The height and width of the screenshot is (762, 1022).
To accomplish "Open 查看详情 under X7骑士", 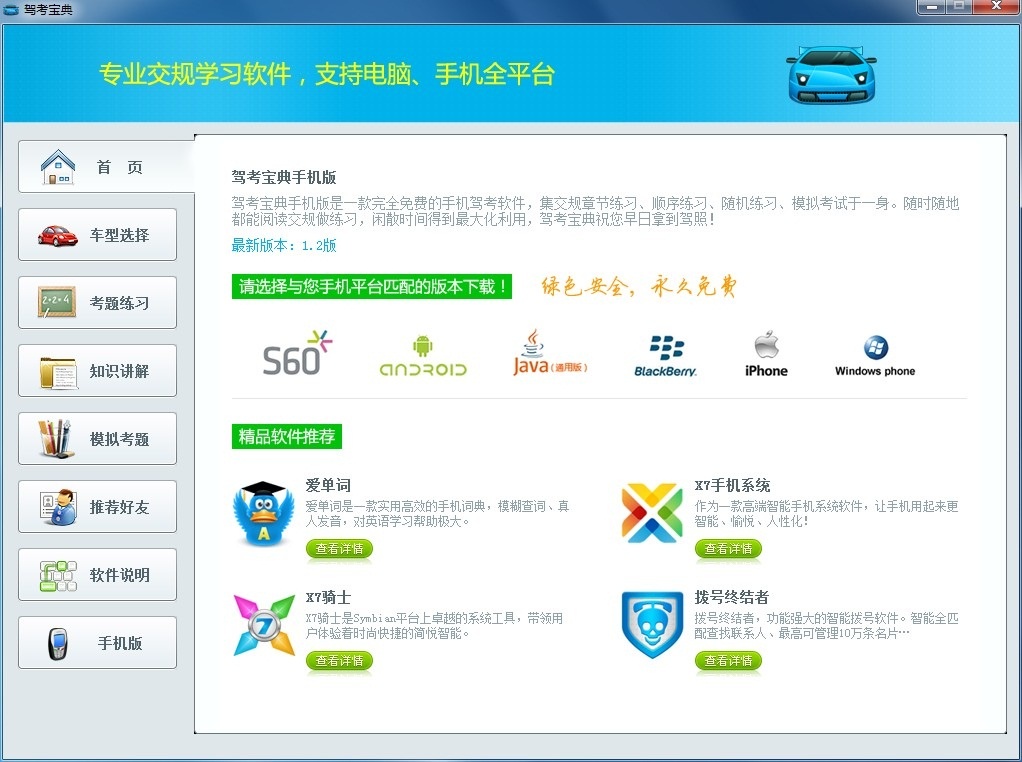I will coord(339,660).
